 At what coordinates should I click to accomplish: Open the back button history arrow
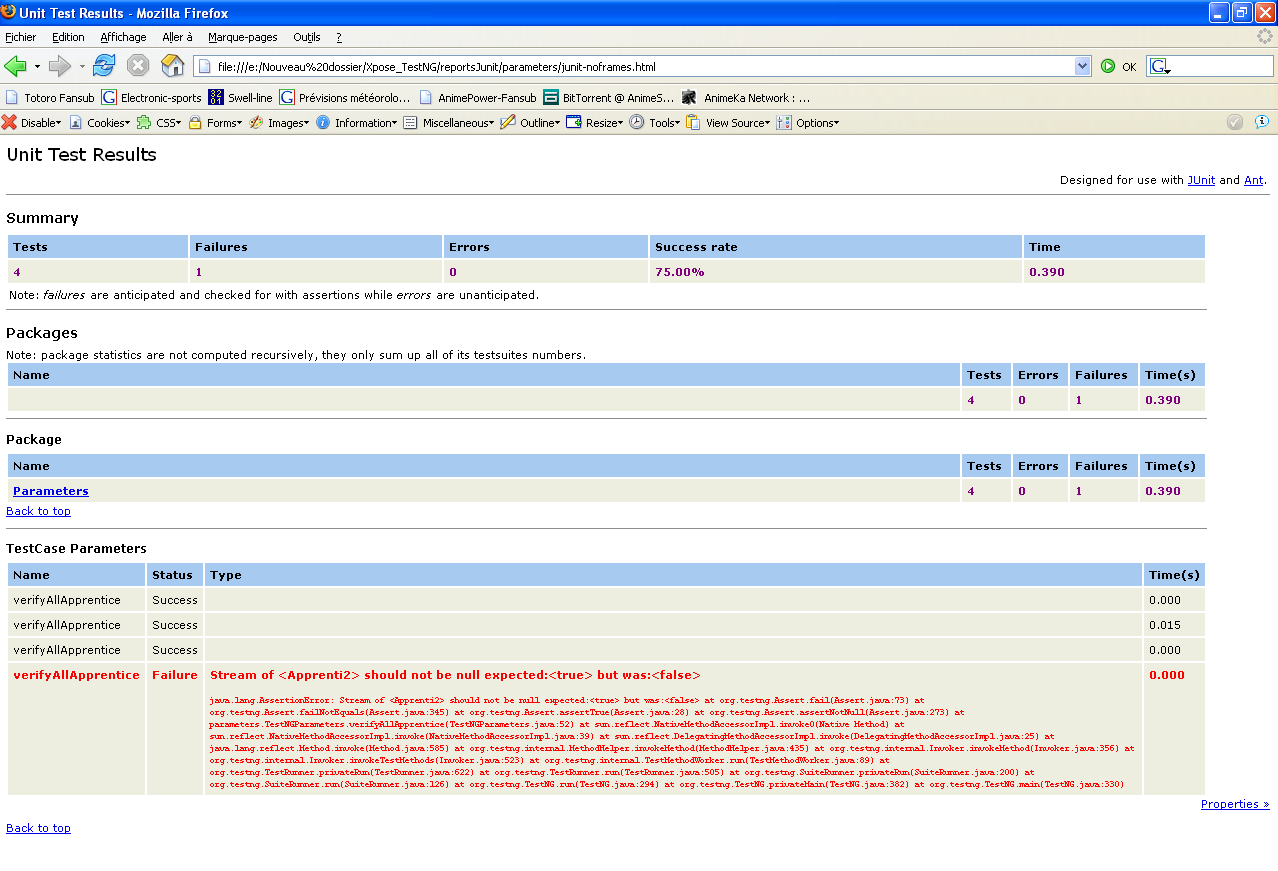[x=38, y=67]
